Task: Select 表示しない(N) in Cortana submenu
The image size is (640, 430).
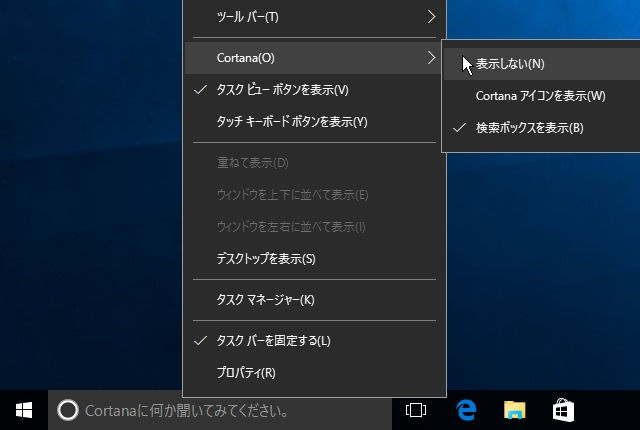Action: 542,64
